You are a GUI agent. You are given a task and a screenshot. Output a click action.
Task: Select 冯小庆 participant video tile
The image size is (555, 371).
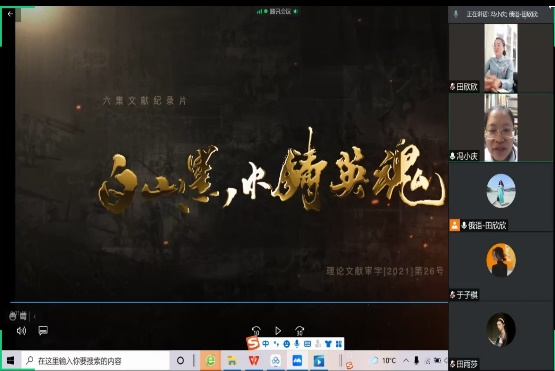[x=501, y=128]
